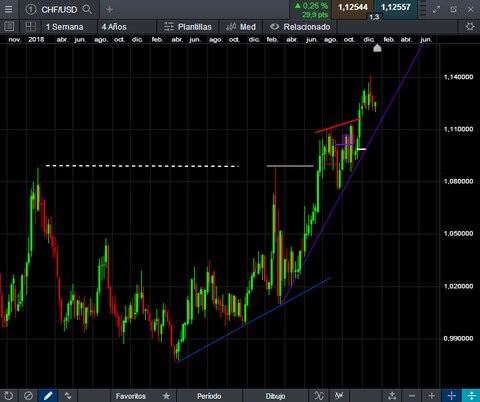Screen dimensions: 480x402
Task: Toggle the crosshair cursor button
Action: tap(451, 396)
